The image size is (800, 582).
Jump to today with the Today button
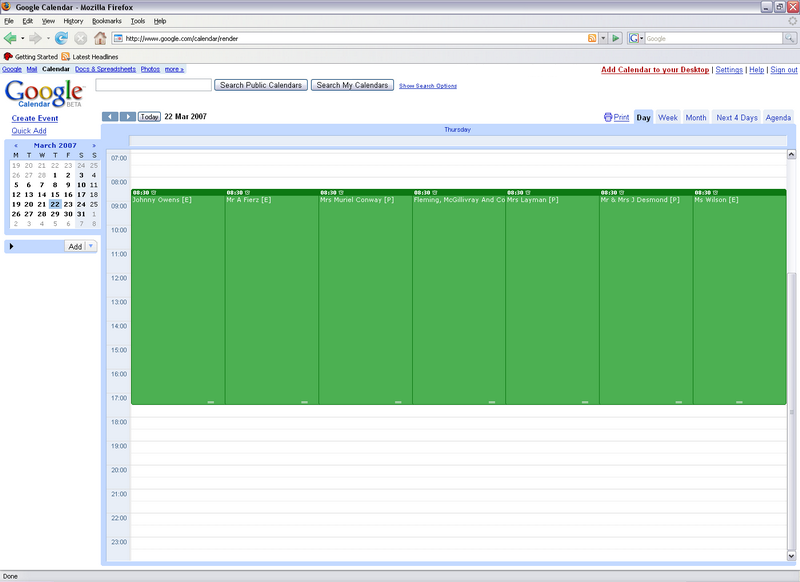[x=149, y=117]
